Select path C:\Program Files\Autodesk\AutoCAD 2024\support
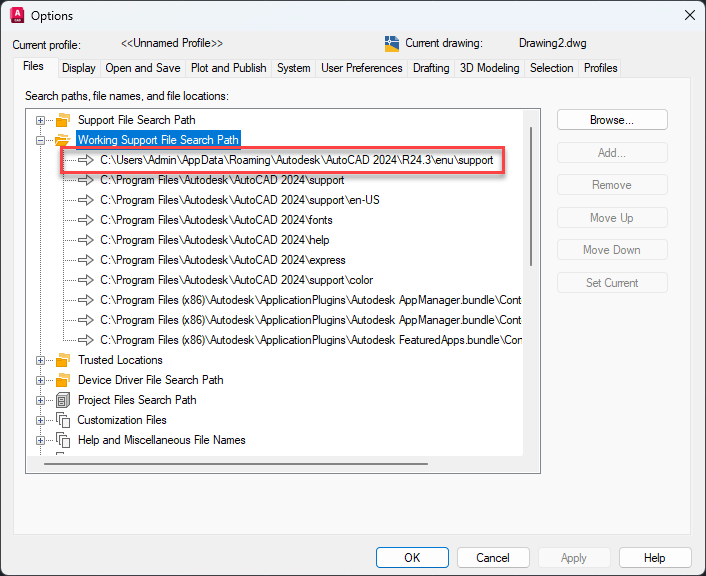This screenshot has height=576, width=706. coord(222,180)
